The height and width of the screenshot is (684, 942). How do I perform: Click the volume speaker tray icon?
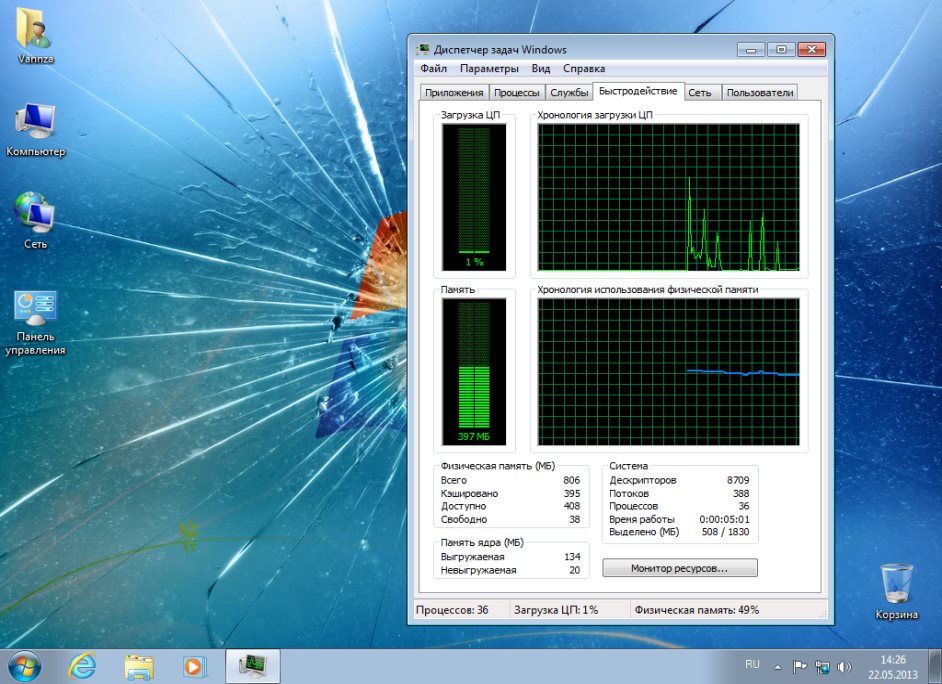point(843,666)
